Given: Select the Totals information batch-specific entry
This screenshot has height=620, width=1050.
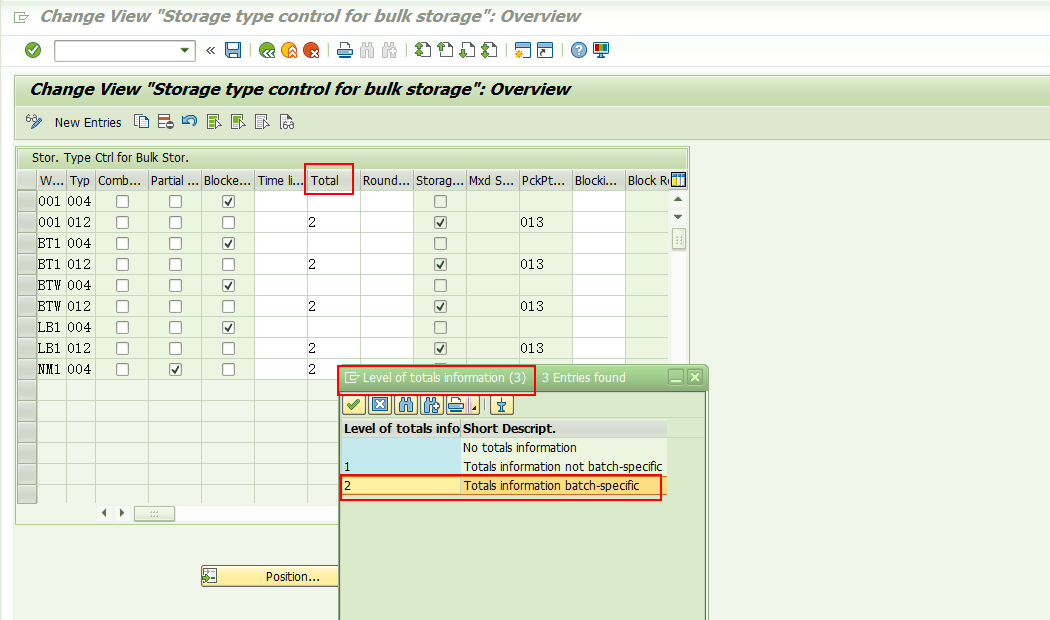Looking at the screenshot, I should [x=500, y=486].
